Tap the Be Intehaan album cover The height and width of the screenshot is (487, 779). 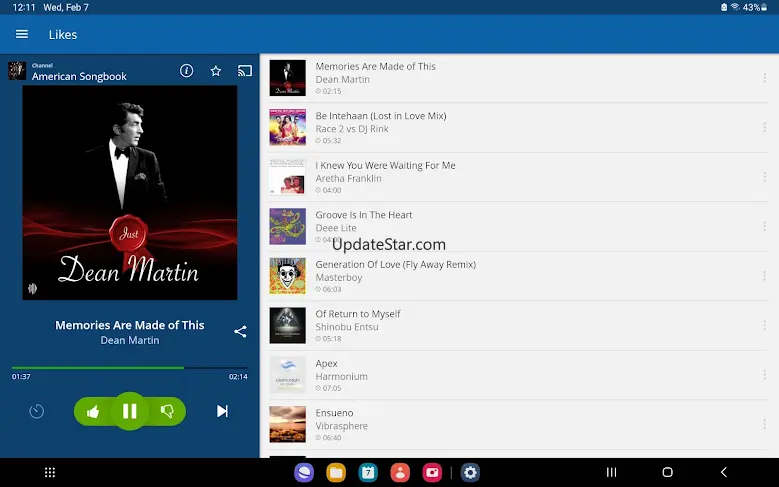click(288, 127)
